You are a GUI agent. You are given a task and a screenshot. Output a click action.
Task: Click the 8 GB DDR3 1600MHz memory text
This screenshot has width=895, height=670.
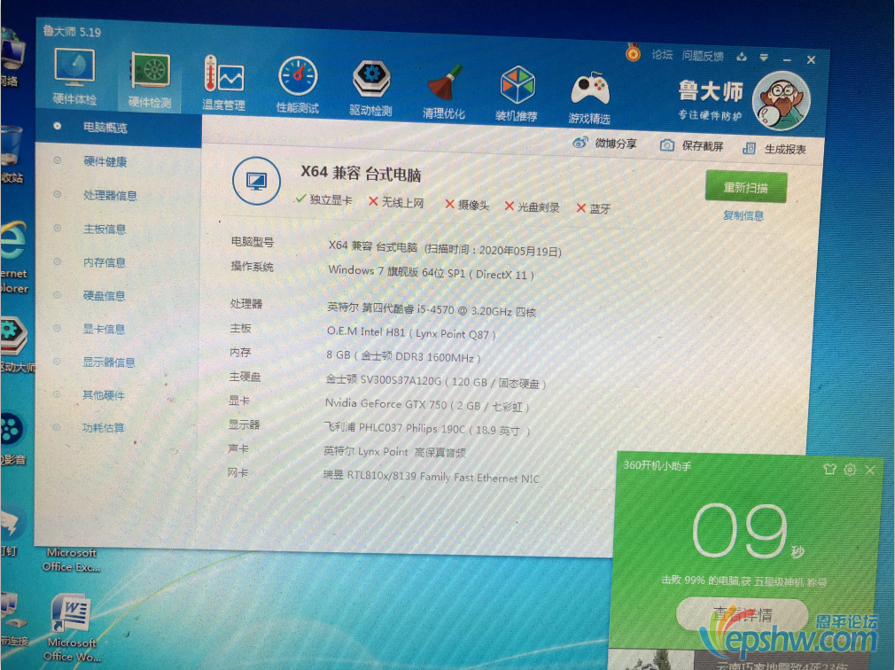click(404, 357)
